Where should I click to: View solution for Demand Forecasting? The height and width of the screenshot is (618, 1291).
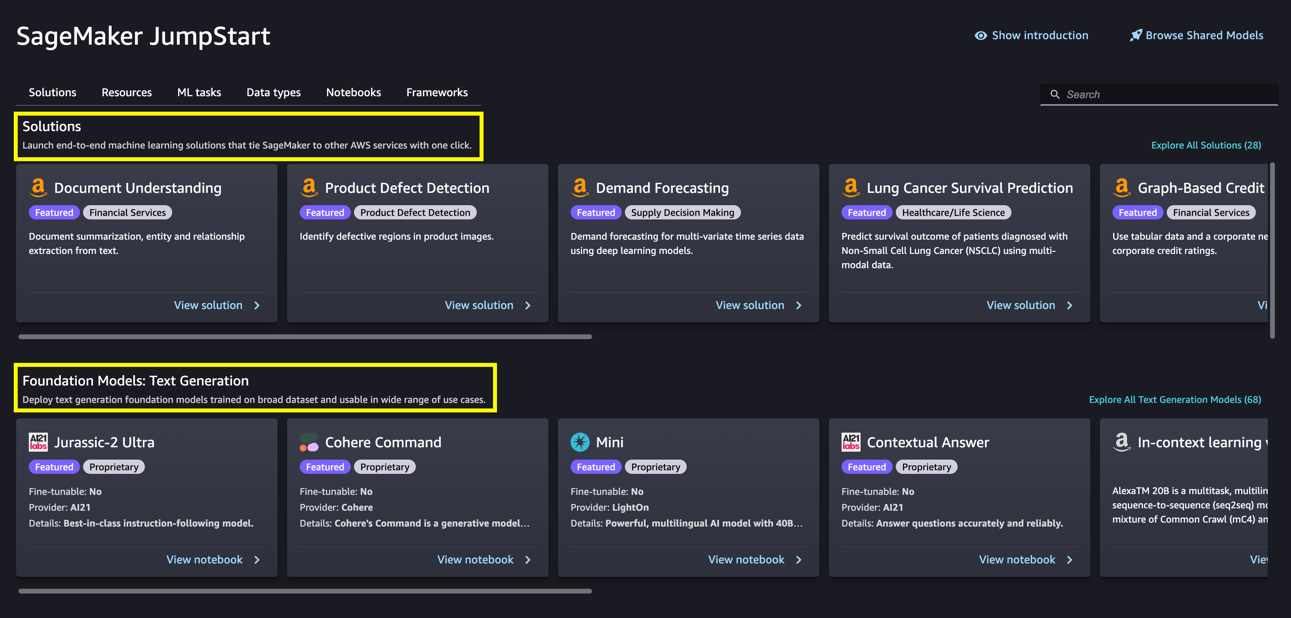[x=759, y=305]
